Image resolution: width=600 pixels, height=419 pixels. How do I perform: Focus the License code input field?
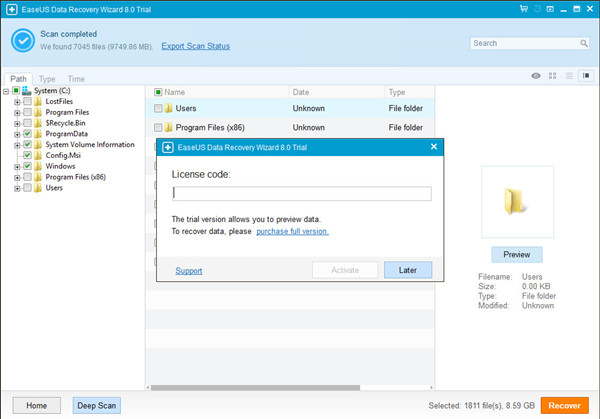(302, 194)
